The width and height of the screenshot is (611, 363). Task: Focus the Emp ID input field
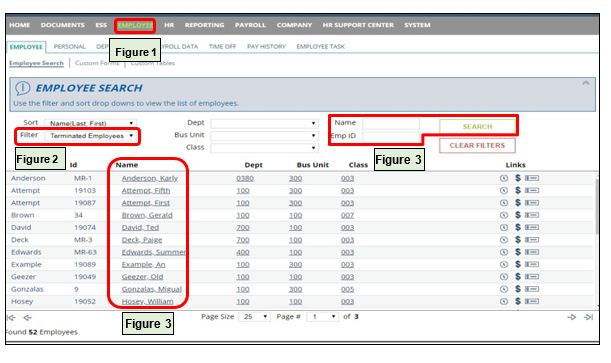[391, 136]
